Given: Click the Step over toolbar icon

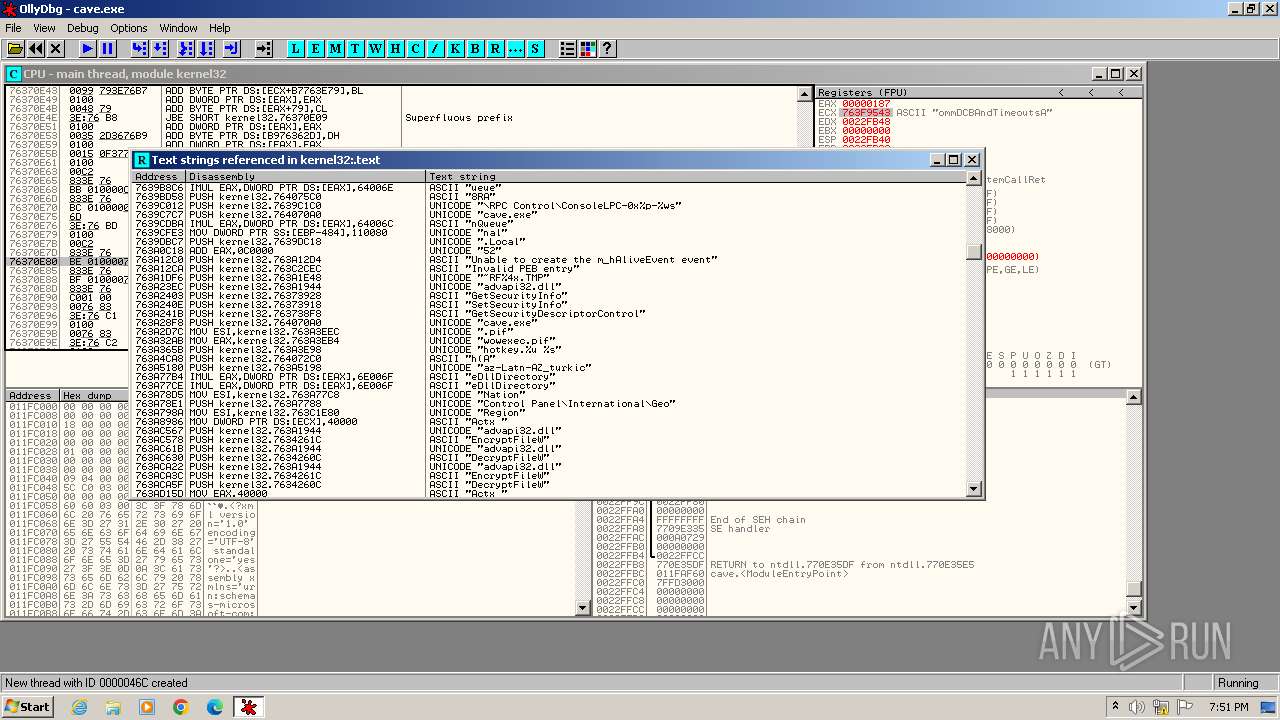Looking at the screenshot, I should tap(160, 48).
